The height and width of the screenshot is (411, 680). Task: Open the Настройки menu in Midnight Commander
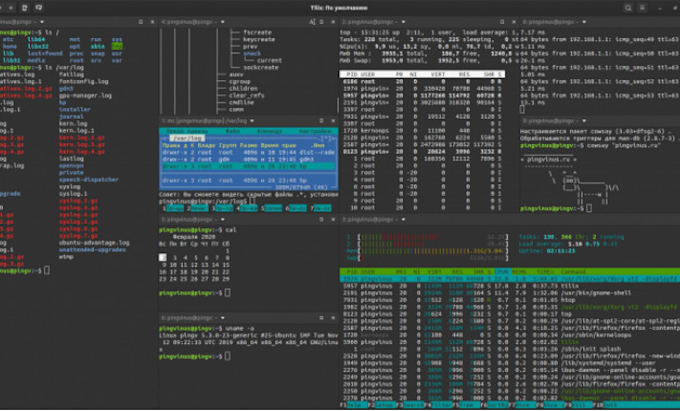click(315, 131)
